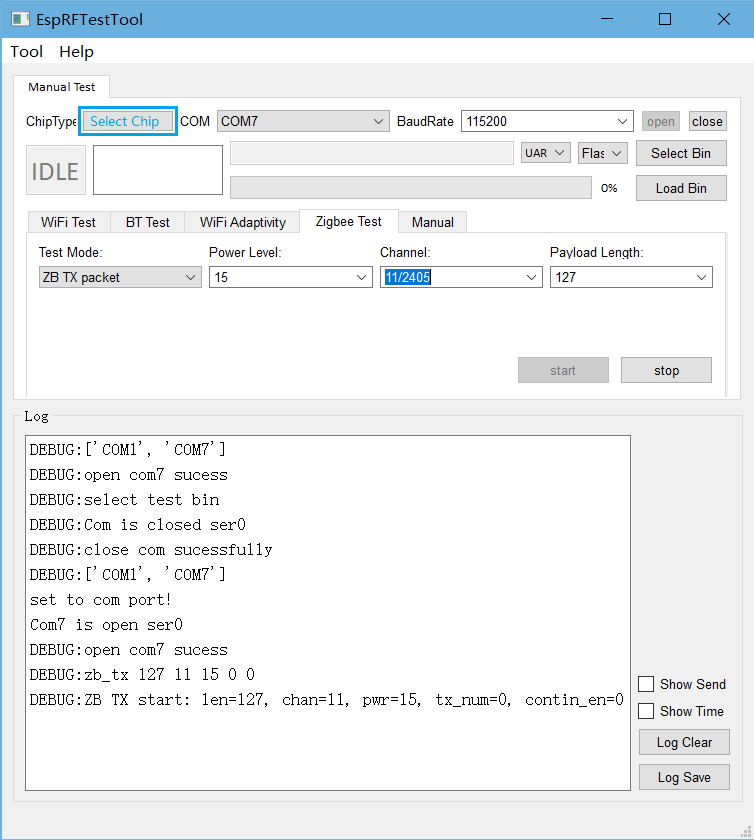Expand the Payload Length dropdown
Screen dimensions: 754x840
point(631,277)
